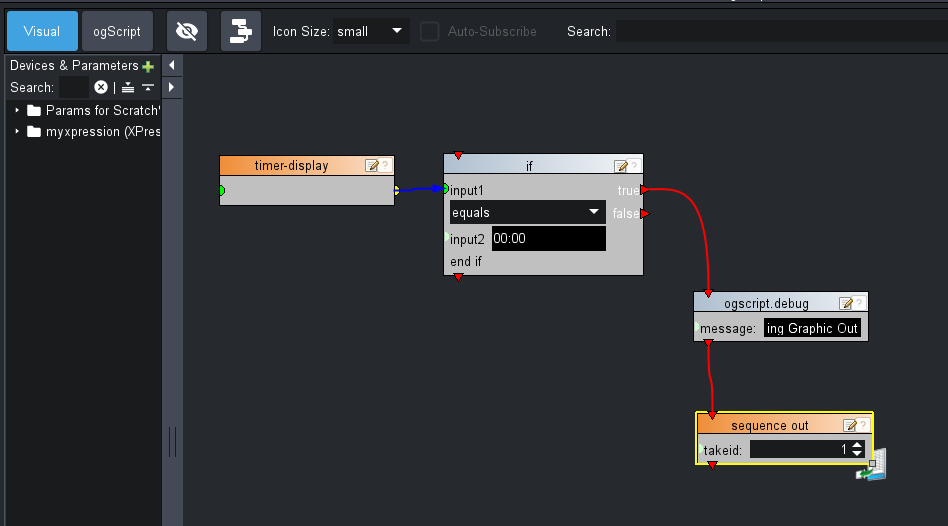This screenshot has width=948, height=526.
Task: Expand the side panel with the right arrow
Action: (x=172, y=88)
